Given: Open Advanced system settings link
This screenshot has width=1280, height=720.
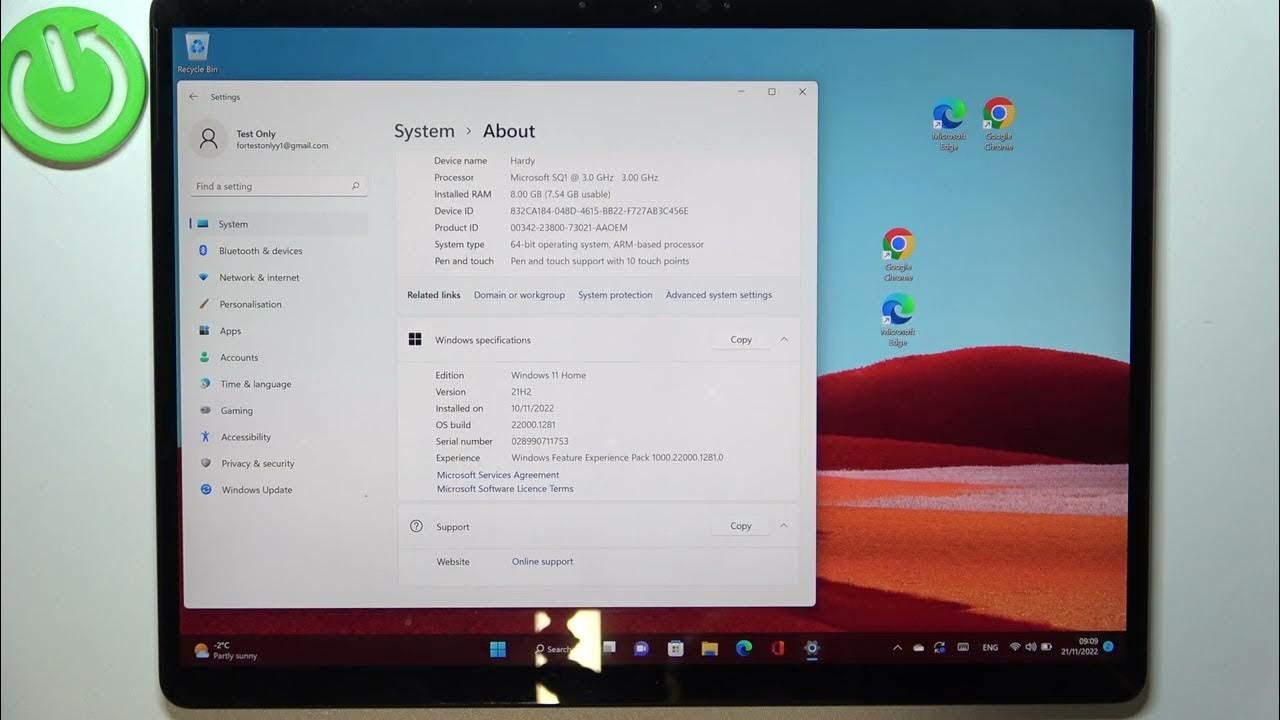Looking at the screenshot, I should click(x=719, y=295).
